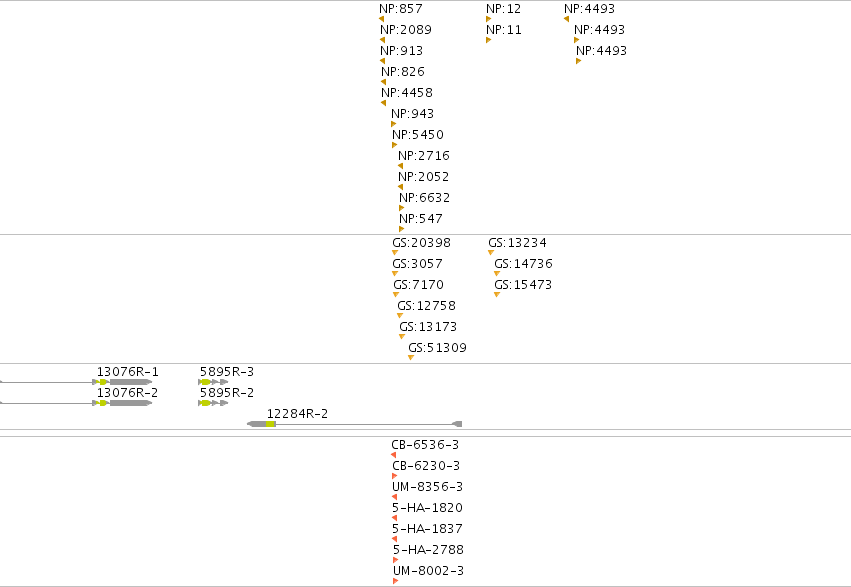Viewport: 851px width, 587px height.
Task: Select the GS:15473 insertion label
Action: pyautogui.click(x=523, y=285)
